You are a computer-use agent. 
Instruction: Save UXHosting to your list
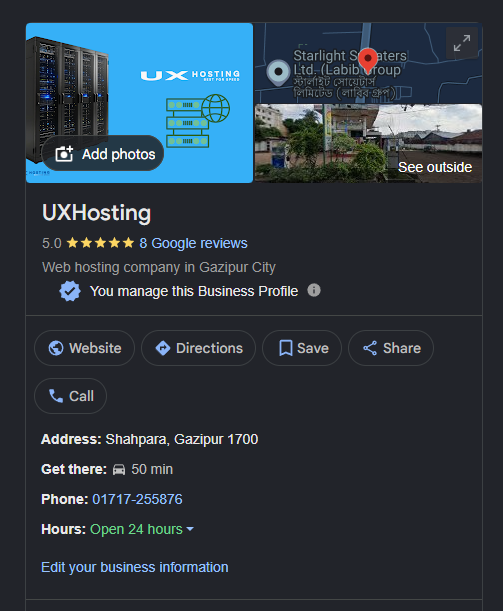tap(302, 348)
